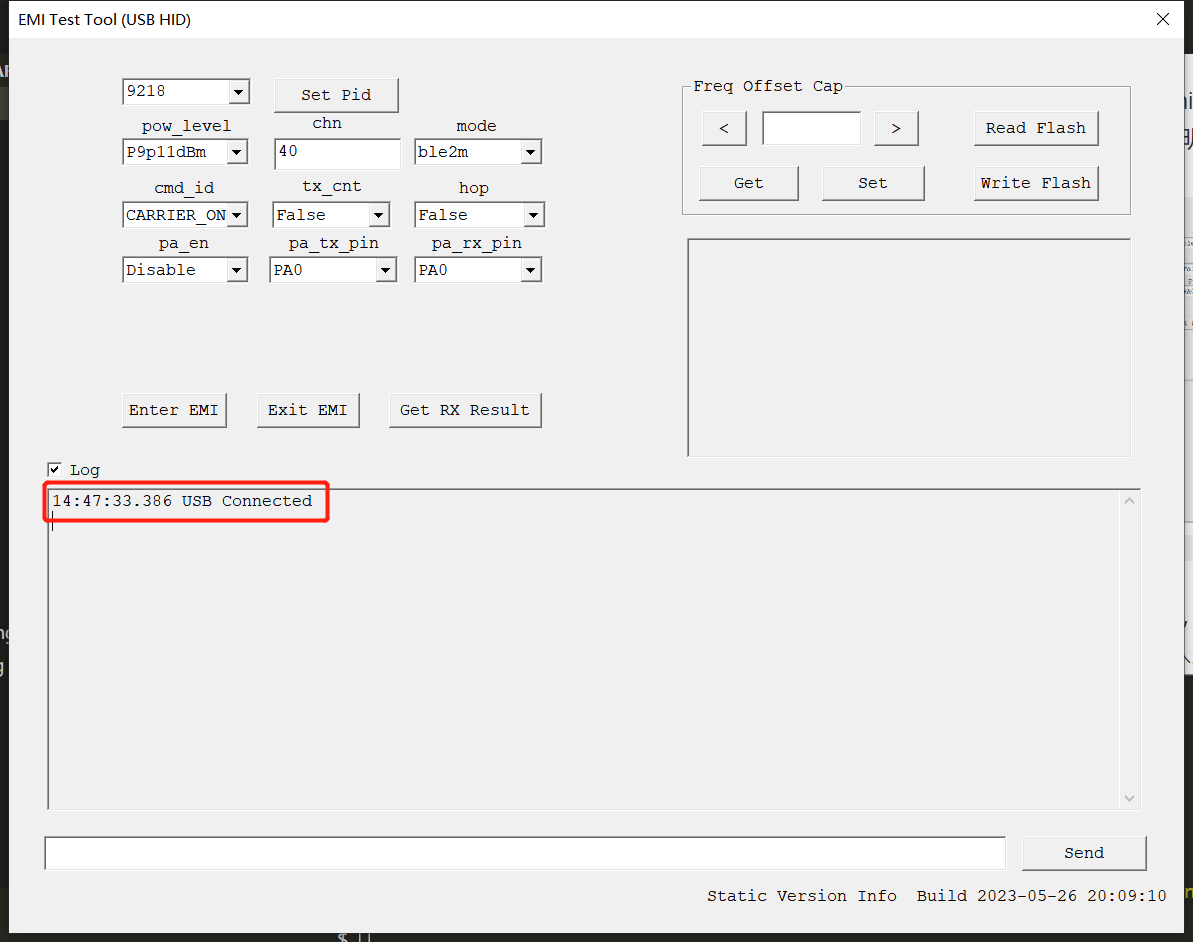The height and width of the screenshot is (942, 1193).
Task: Open the hop dropdown
Action: (x=533, y=215)
